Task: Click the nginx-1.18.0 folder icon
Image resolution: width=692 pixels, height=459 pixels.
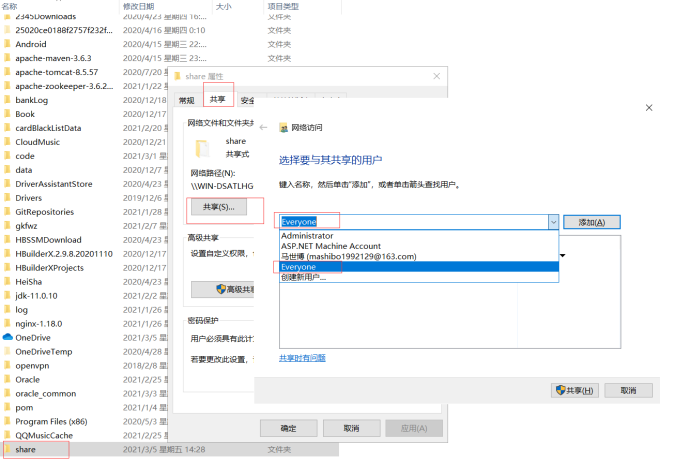Action: pyautogui.click(x=7, y=324)
